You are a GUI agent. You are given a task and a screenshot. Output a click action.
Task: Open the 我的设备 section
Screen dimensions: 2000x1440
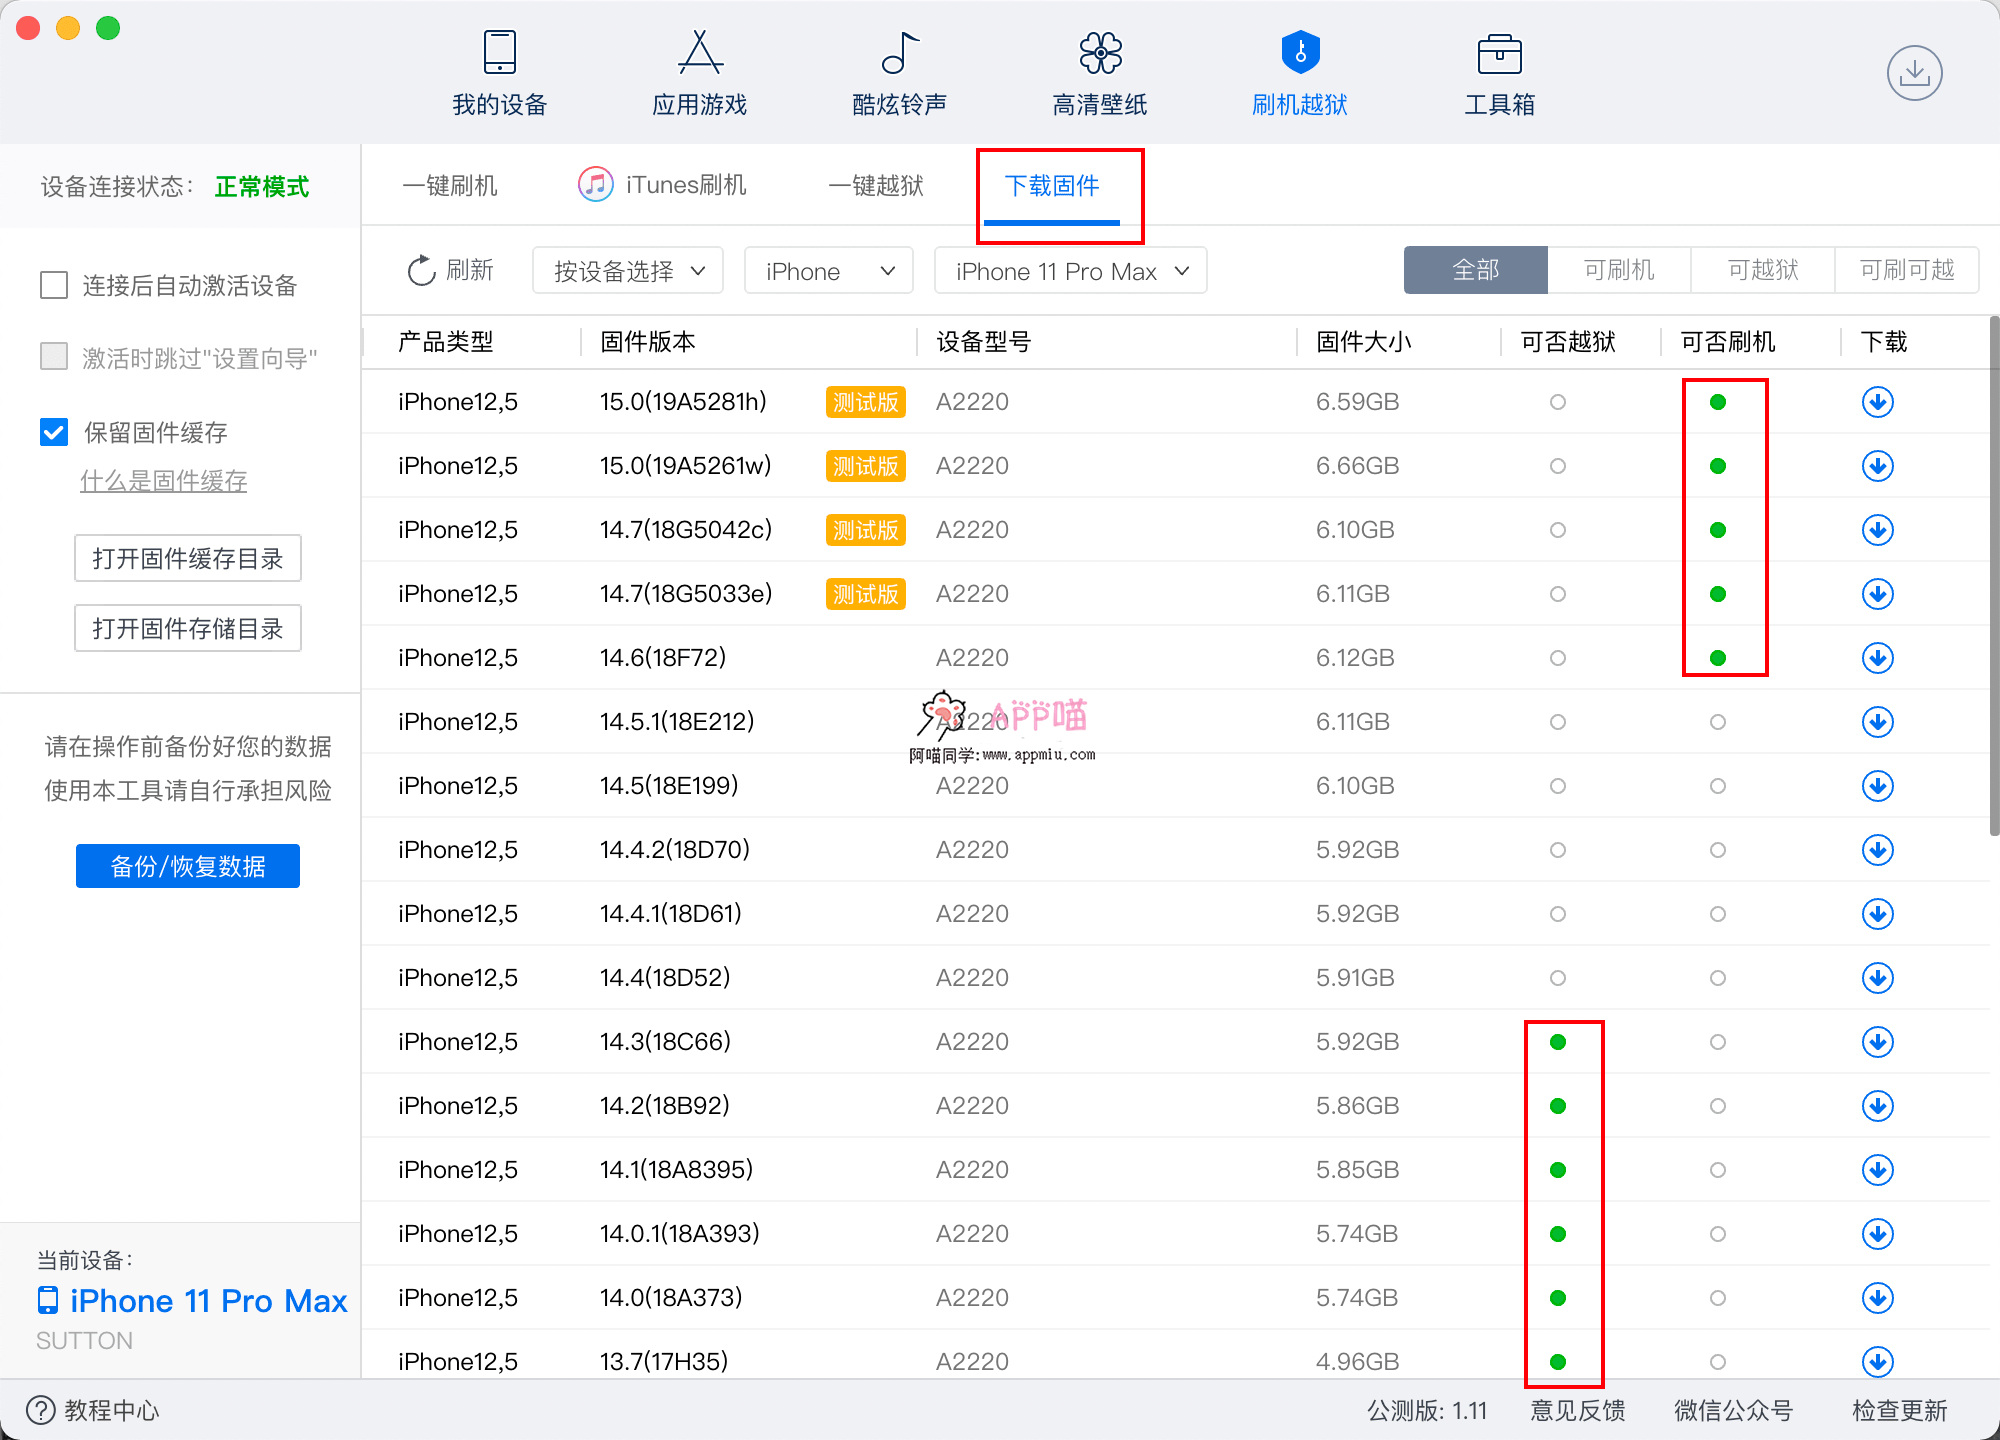coord(499,75)
